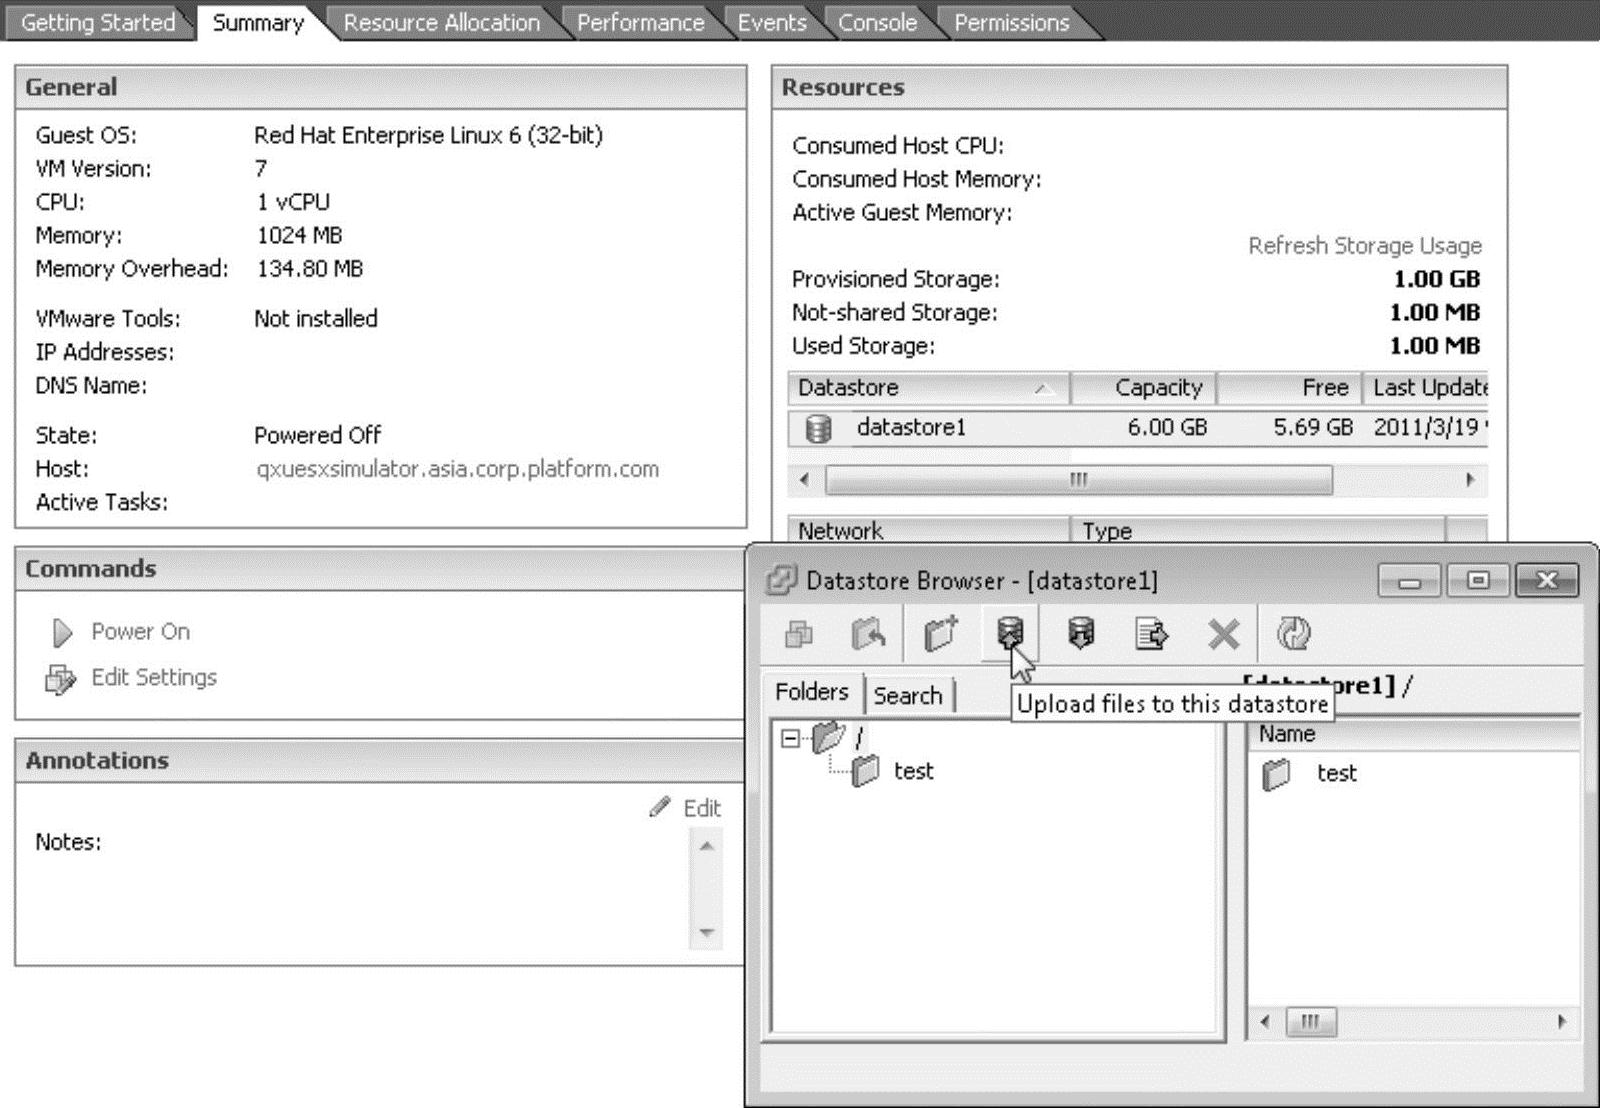
Task: Click the Type column header in Resources
Action: pyautogui.click(x=1258, y=530)
